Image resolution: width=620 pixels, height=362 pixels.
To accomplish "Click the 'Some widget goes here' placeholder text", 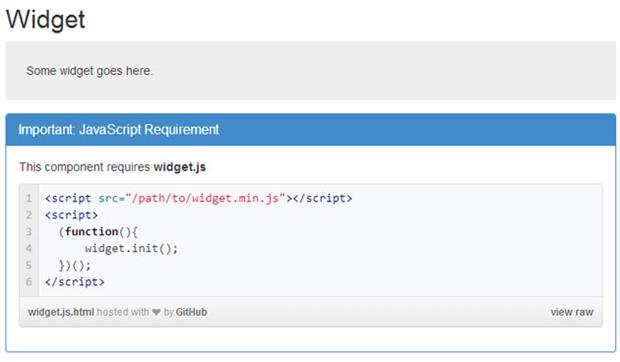I will [x=89, y=71].
